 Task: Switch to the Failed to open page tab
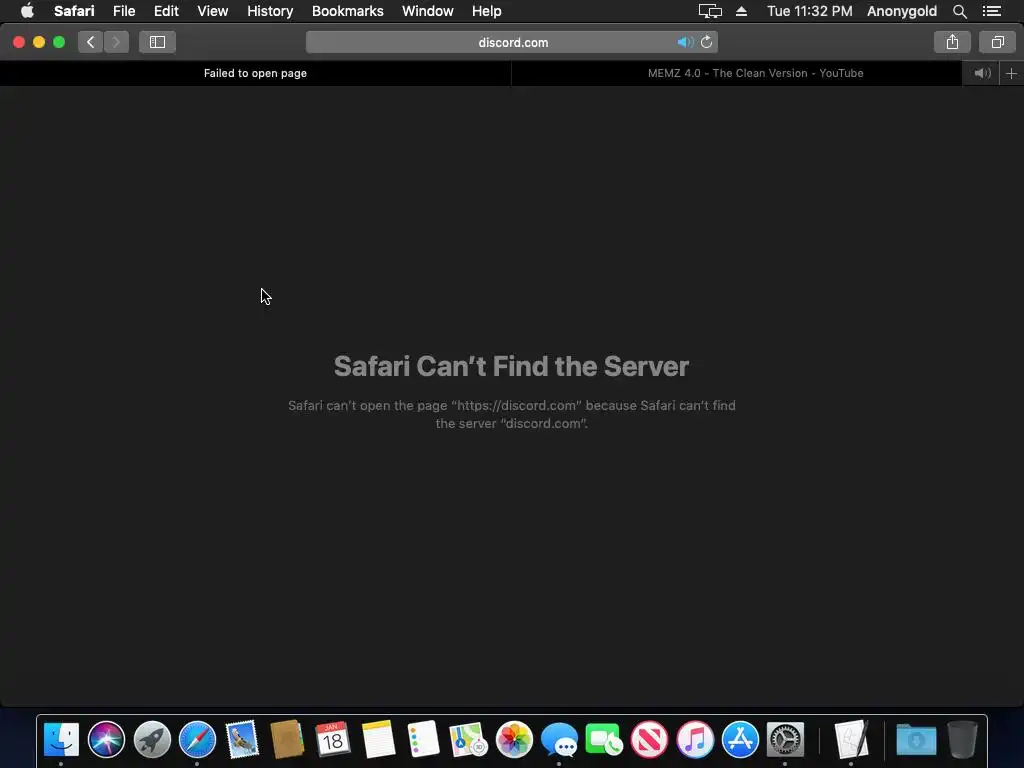(255, 73)
